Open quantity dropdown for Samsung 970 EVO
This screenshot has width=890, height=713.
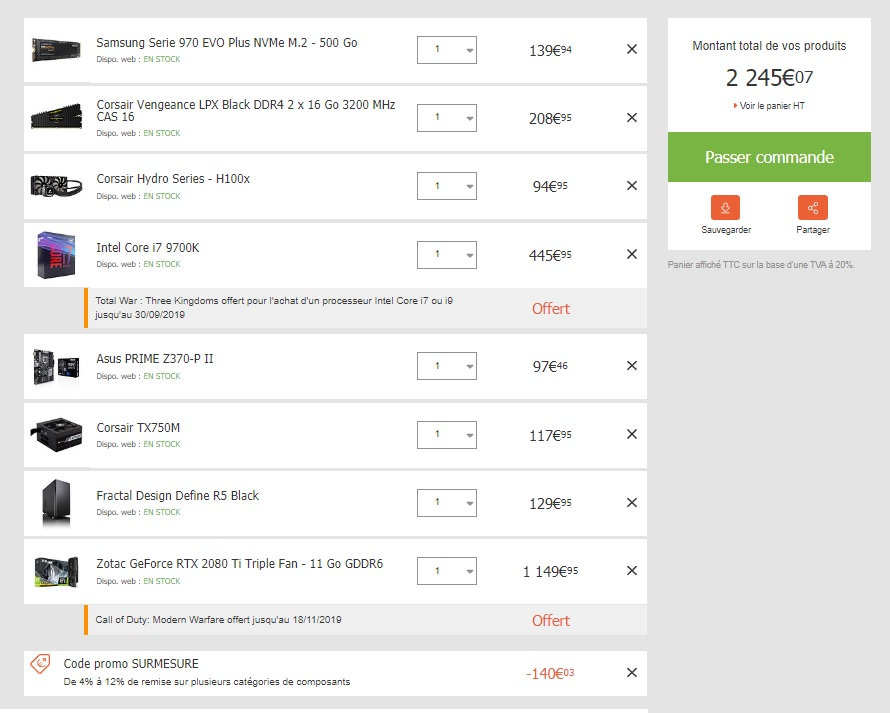(447, 50)
